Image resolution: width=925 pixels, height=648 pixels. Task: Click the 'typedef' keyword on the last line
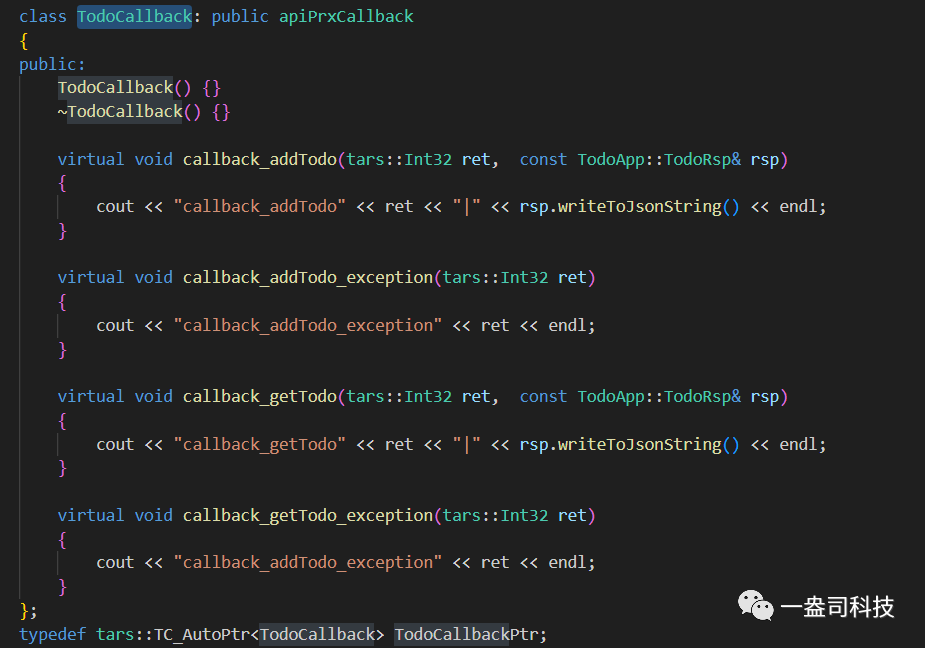coord(53,634)
